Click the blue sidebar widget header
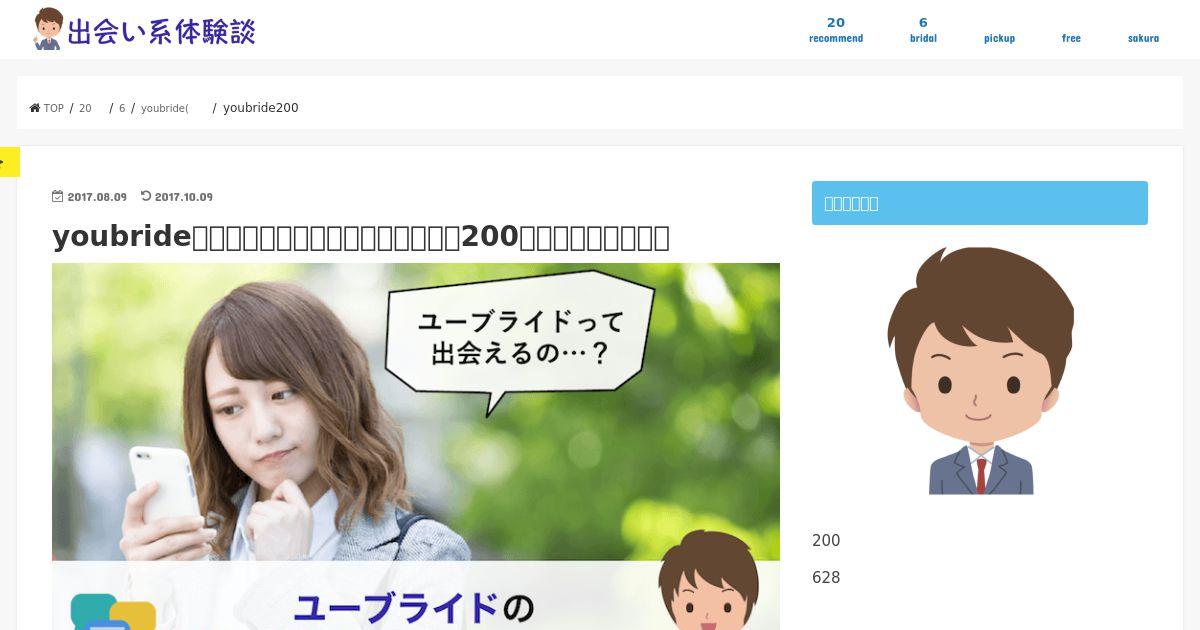 (x=980, y=203)
